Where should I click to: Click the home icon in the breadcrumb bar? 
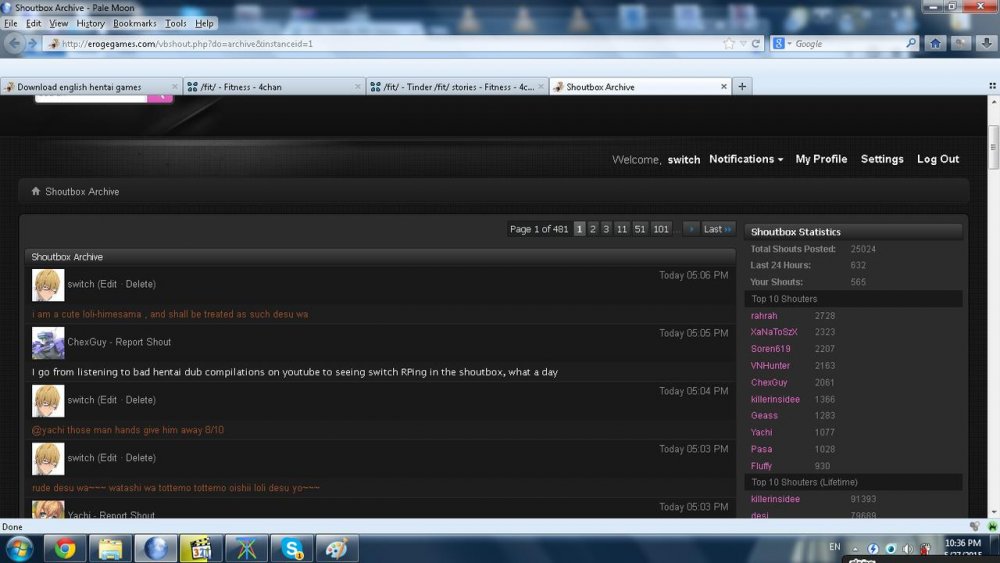coord(36,191)
